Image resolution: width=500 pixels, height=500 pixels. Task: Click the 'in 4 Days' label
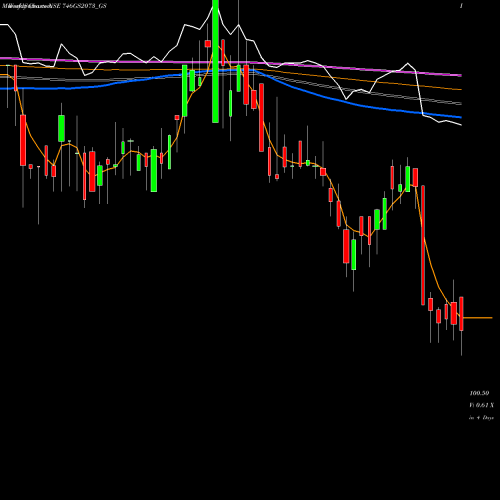tap(481, 417)
